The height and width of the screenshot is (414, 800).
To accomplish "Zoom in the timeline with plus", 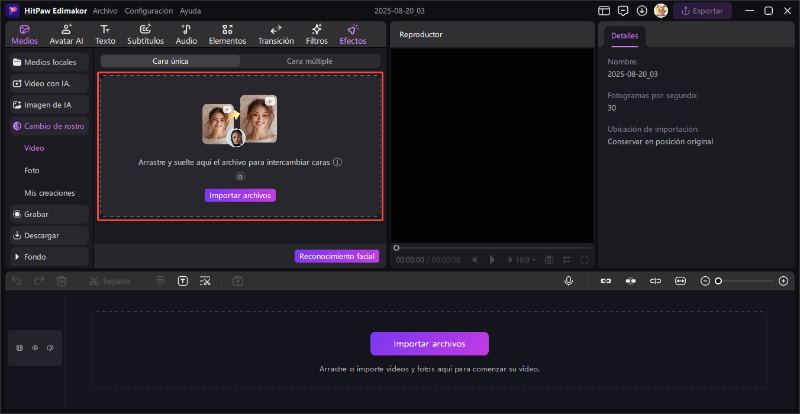I will (784, 281).
